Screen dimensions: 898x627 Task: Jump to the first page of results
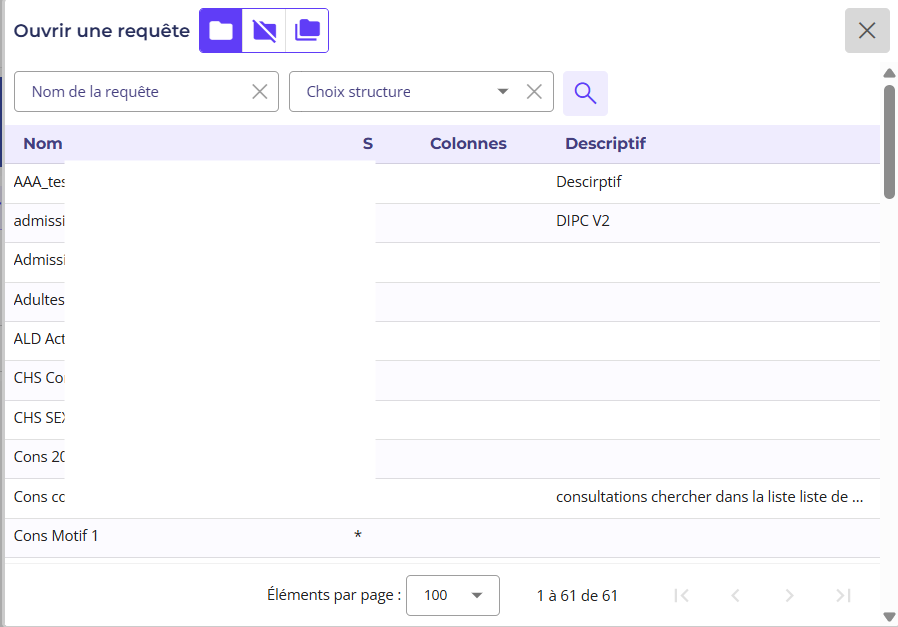coord(682,595)
